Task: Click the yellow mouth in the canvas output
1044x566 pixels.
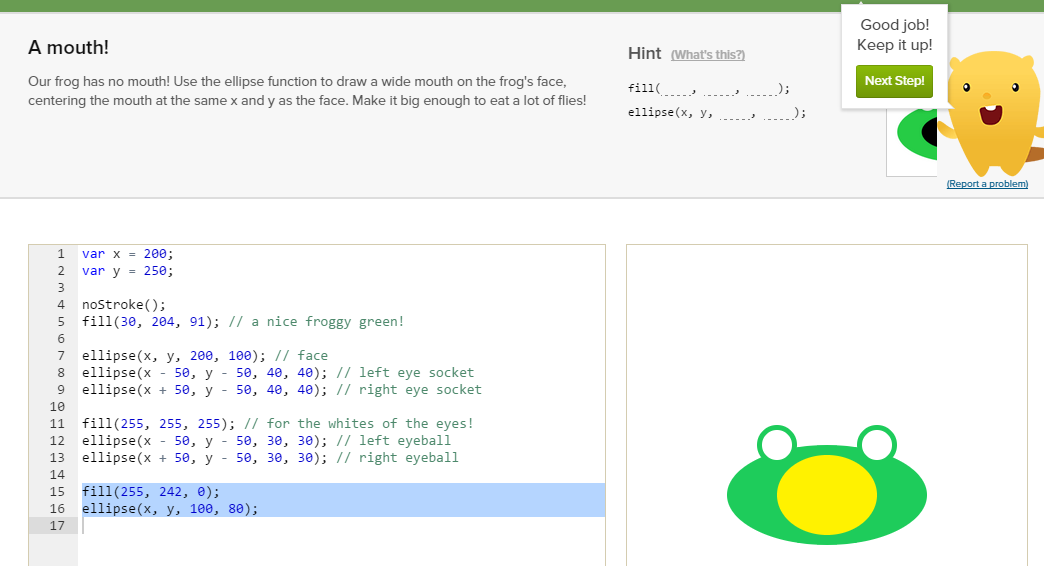Action: coord(827,495)
